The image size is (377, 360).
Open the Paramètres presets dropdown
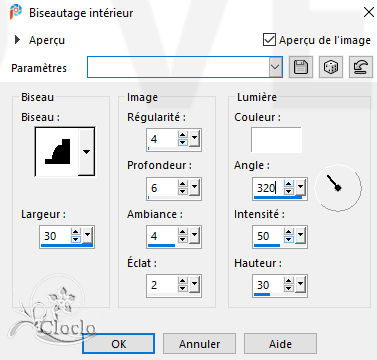tap(275, 67)
